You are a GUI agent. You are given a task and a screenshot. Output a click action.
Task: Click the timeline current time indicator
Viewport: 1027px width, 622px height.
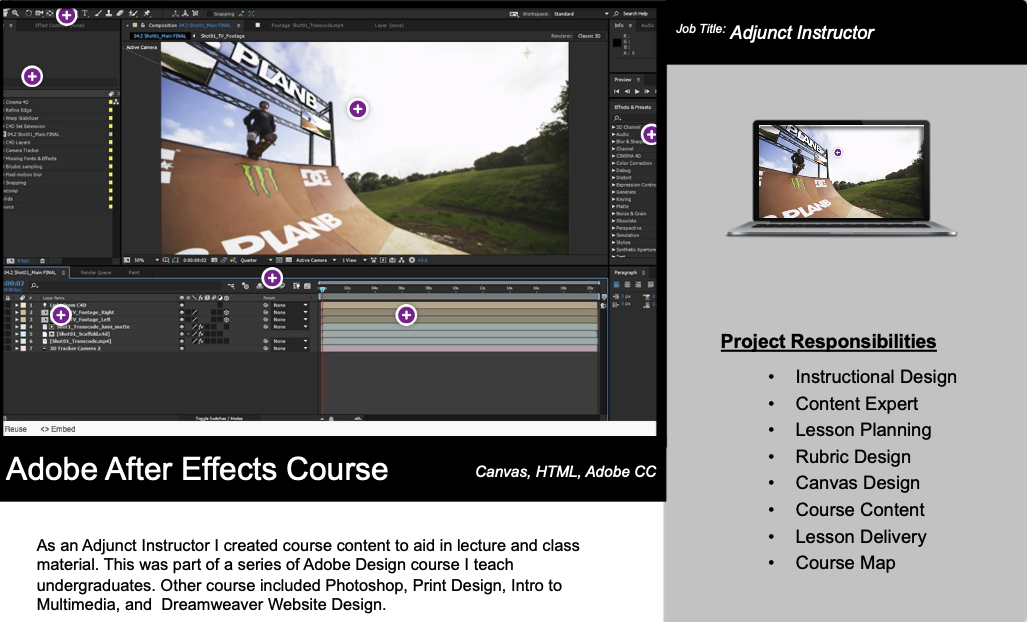click(322, 289)
